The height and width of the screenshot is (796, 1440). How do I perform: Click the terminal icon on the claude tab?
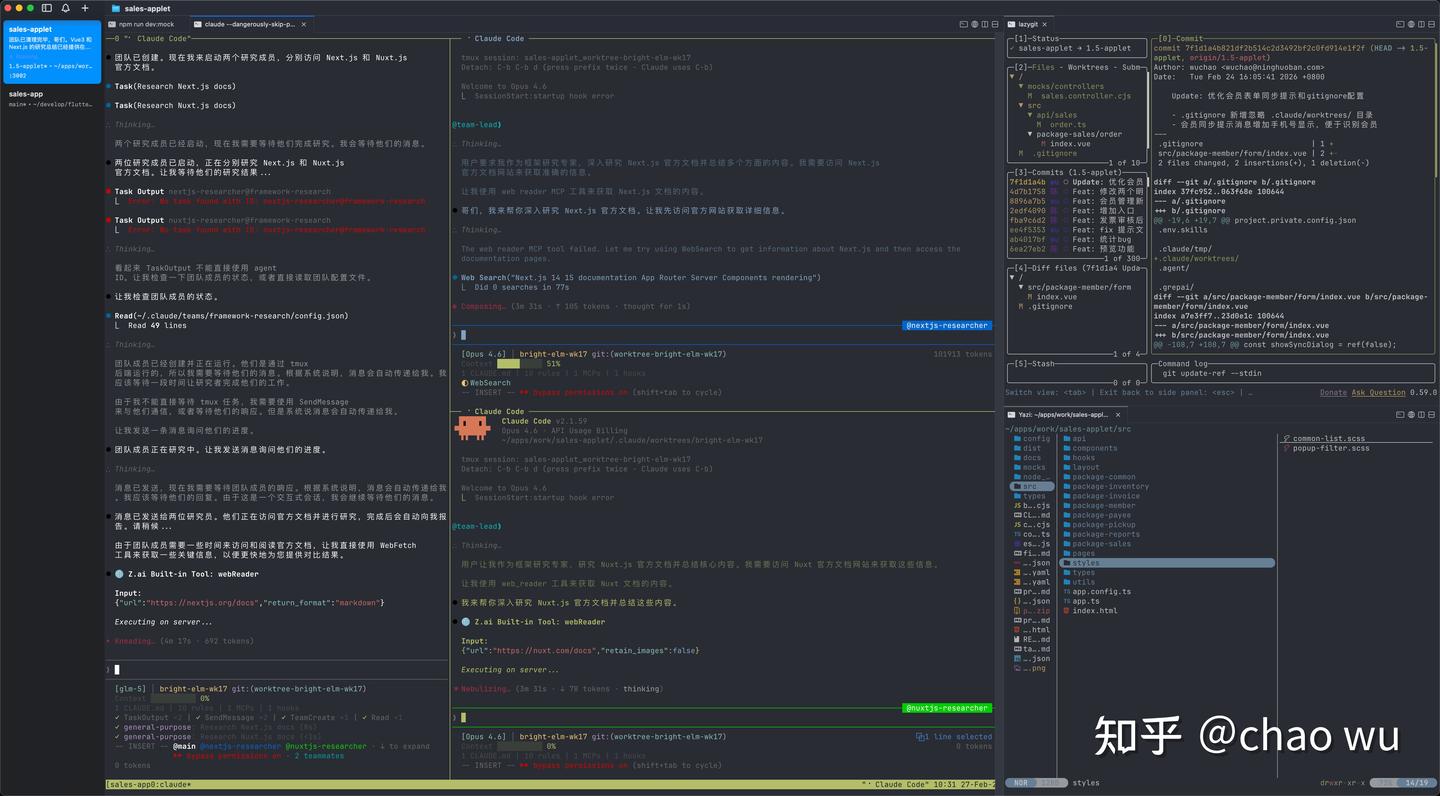point(198,24)
